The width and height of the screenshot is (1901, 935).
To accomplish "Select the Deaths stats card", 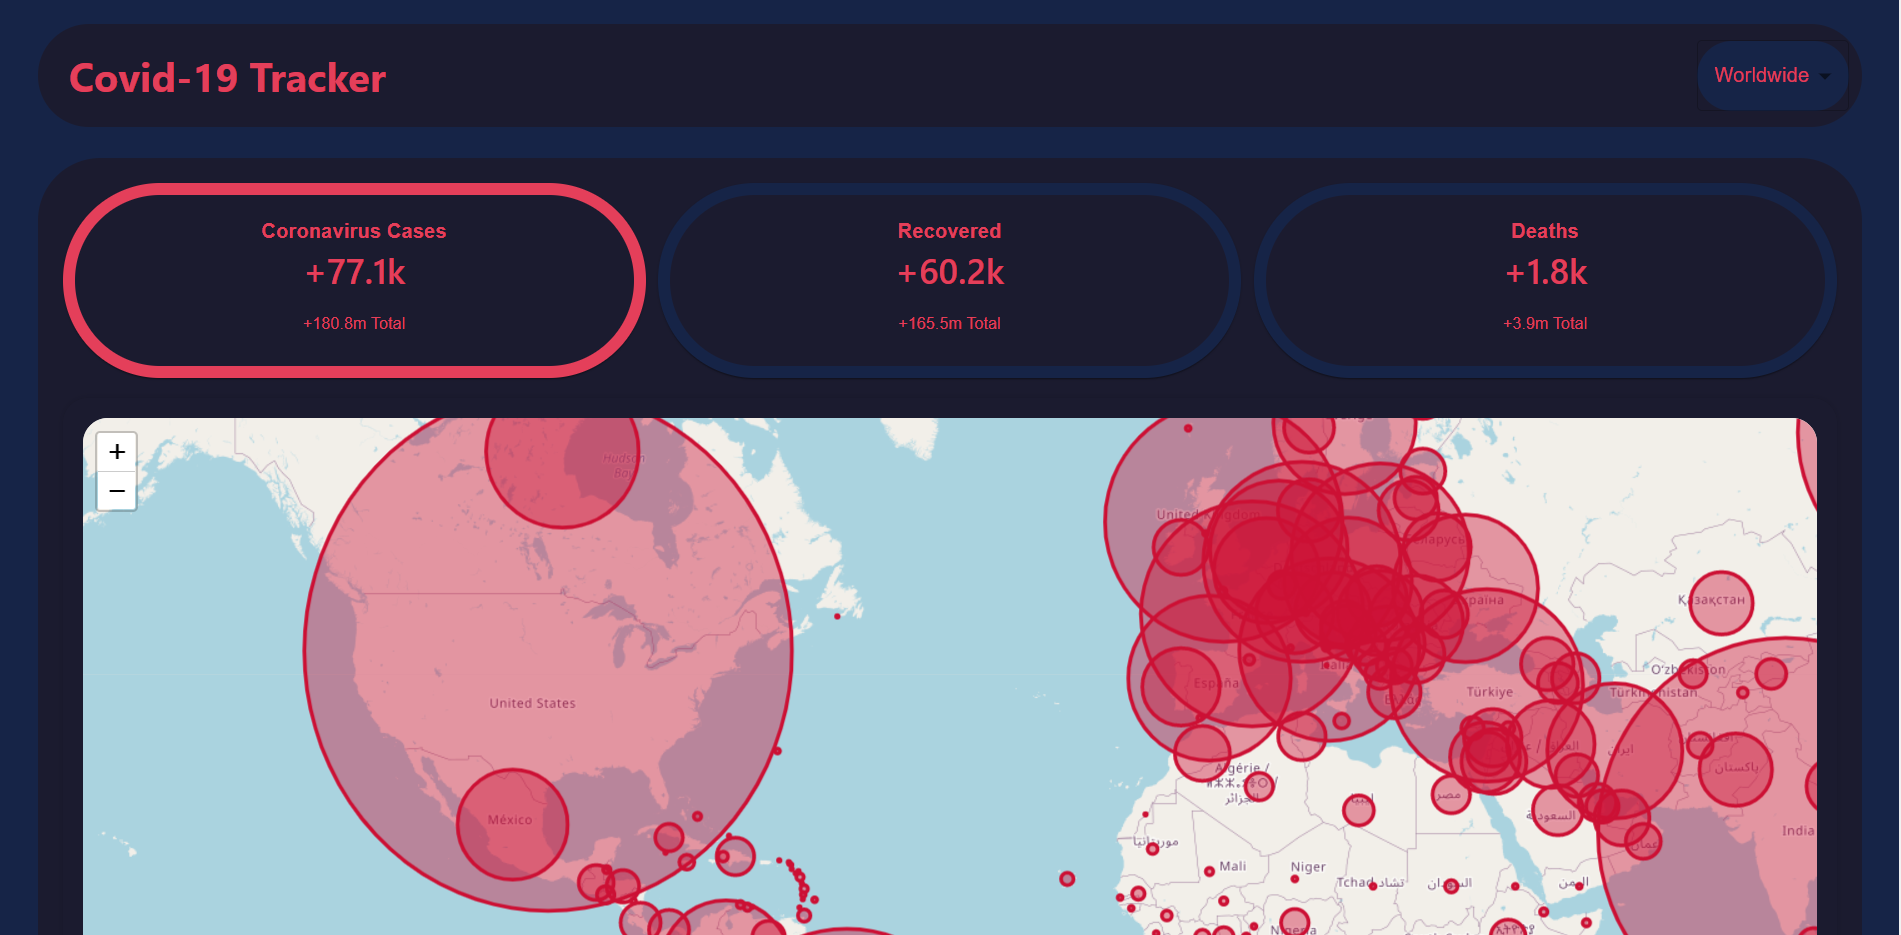I will tap(1545, 280).
